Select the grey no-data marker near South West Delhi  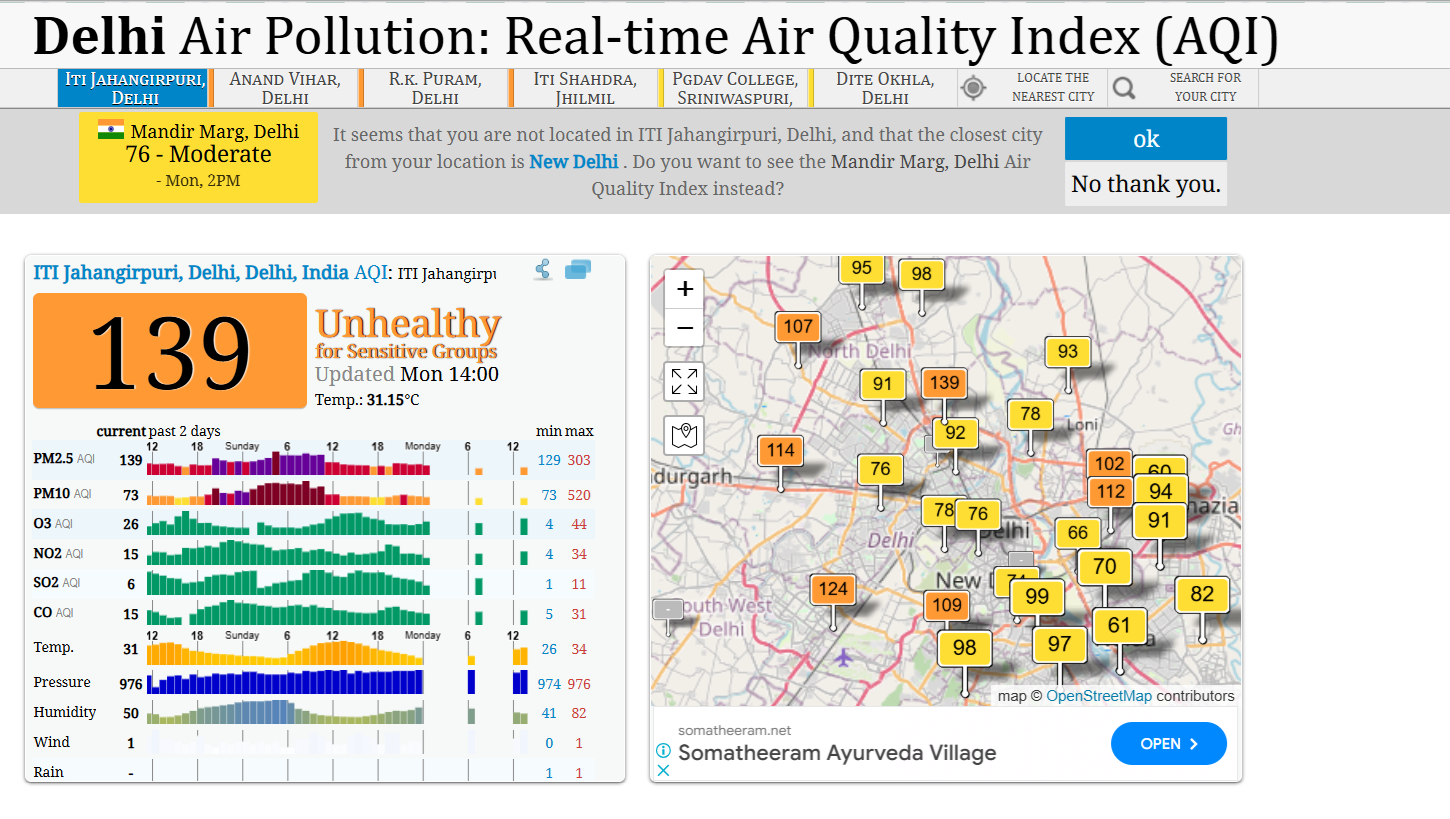pos(668,608)
